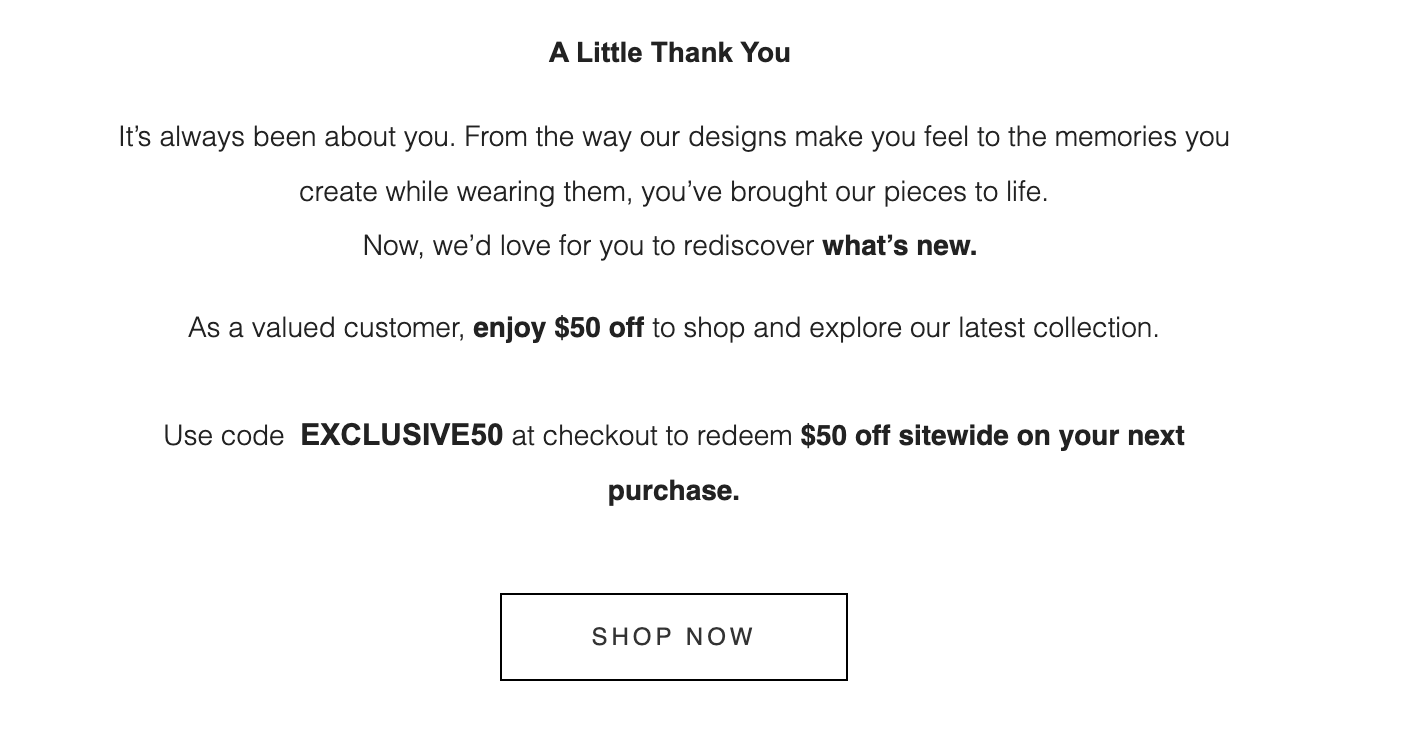Image resolution: width=1418 pixels, height=754 pixels.
Task: Click $50 off sitewide on your next purchase
Action: click(x=992, y=435)
